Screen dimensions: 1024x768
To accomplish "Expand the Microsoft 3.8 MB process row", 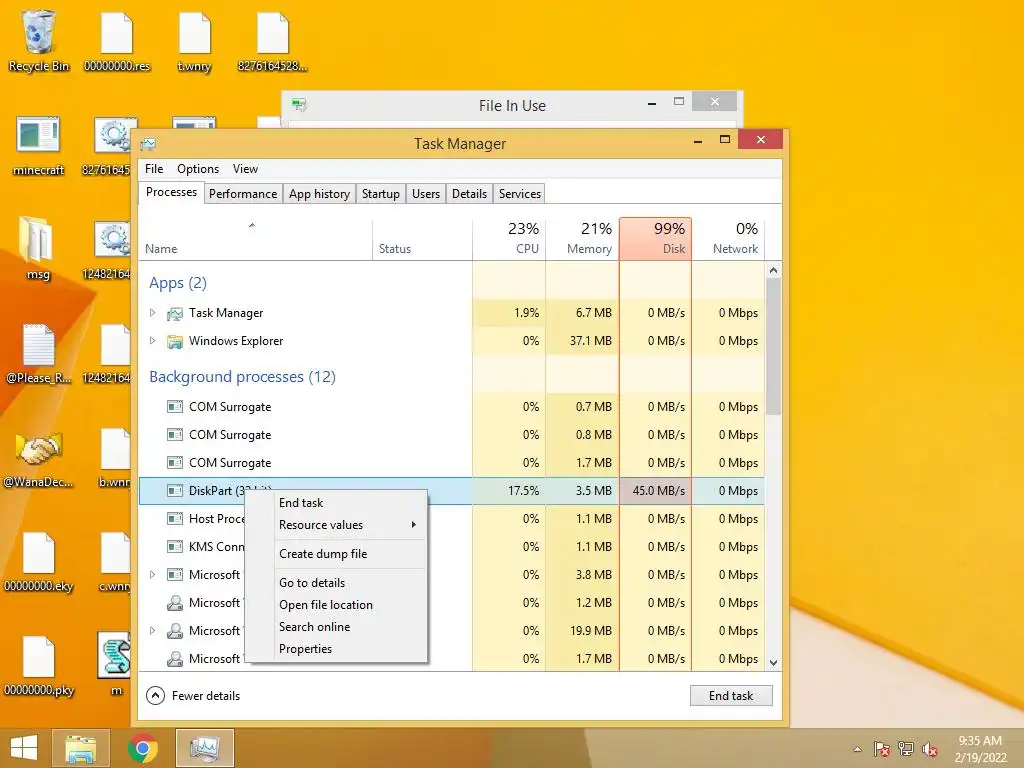I will [152, 575].
